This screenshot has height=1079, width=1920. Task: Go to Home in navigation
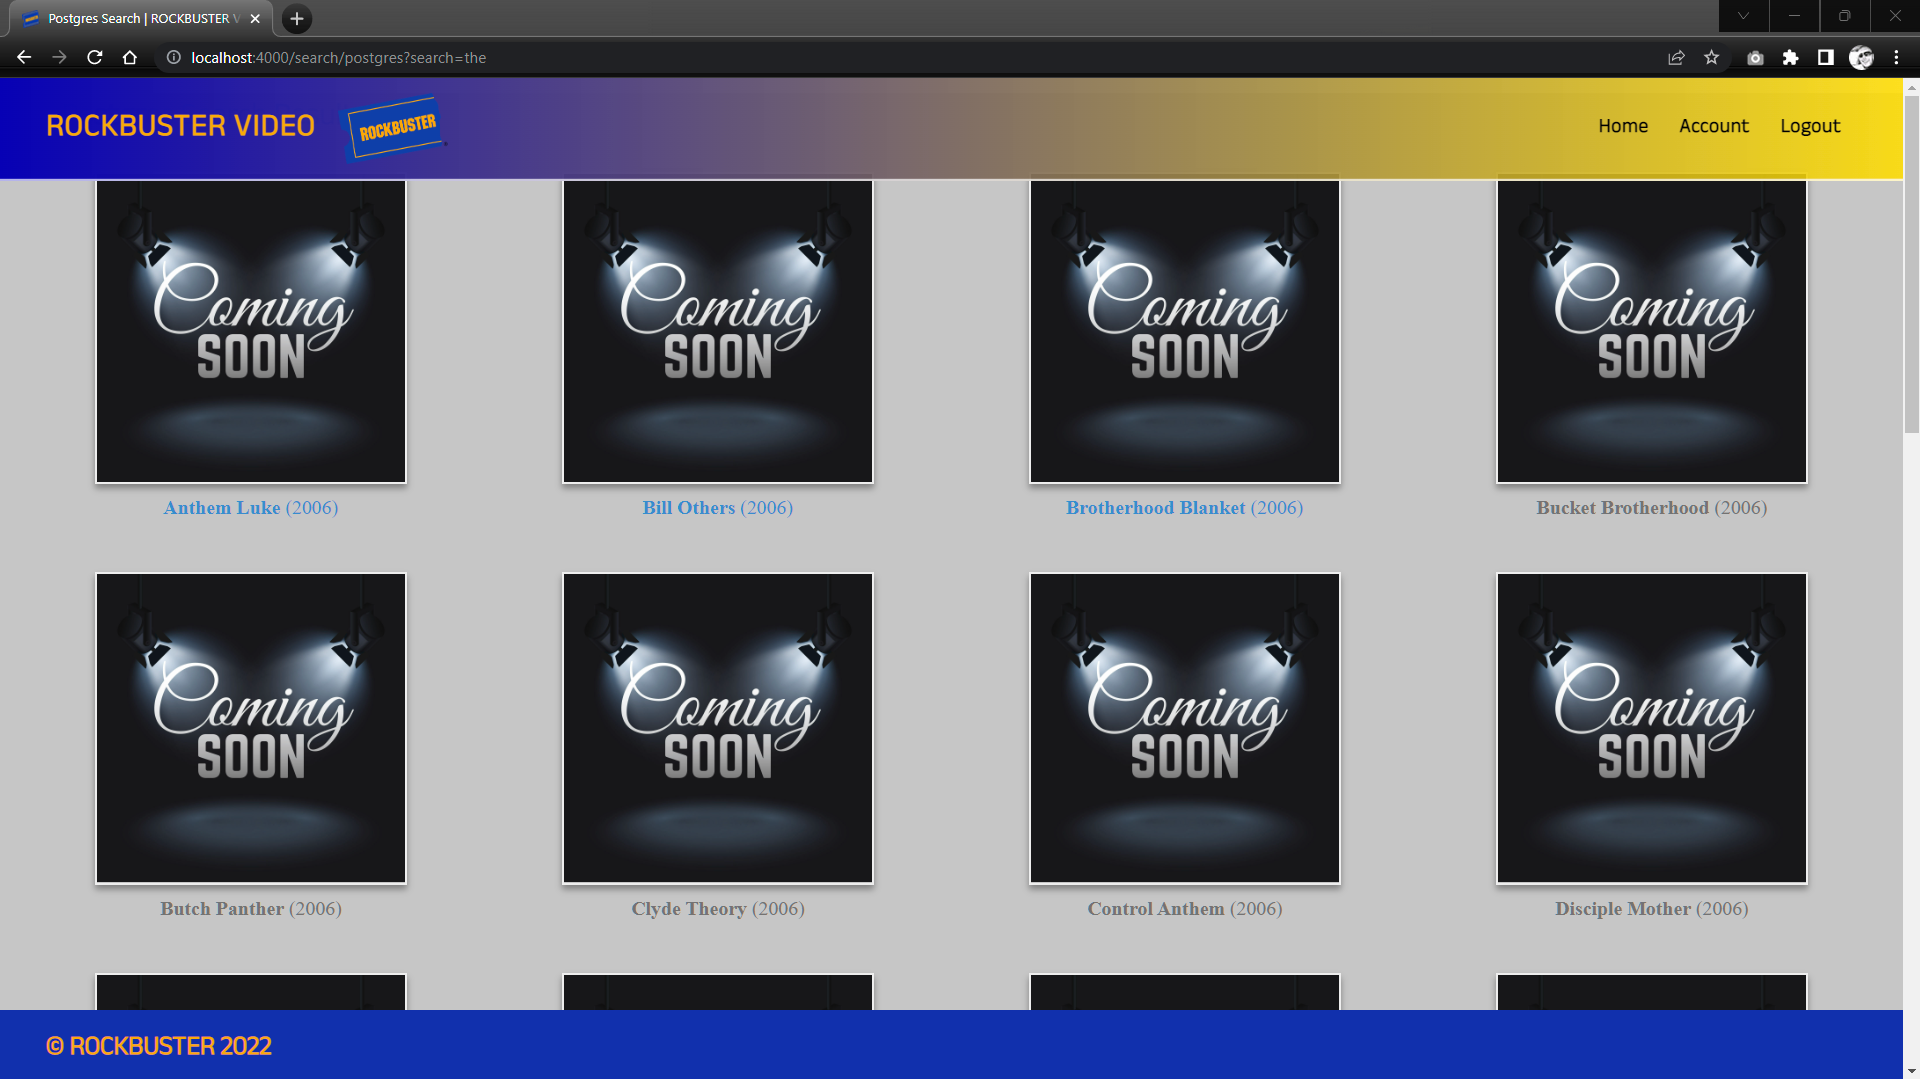(x=1622, y=126)
